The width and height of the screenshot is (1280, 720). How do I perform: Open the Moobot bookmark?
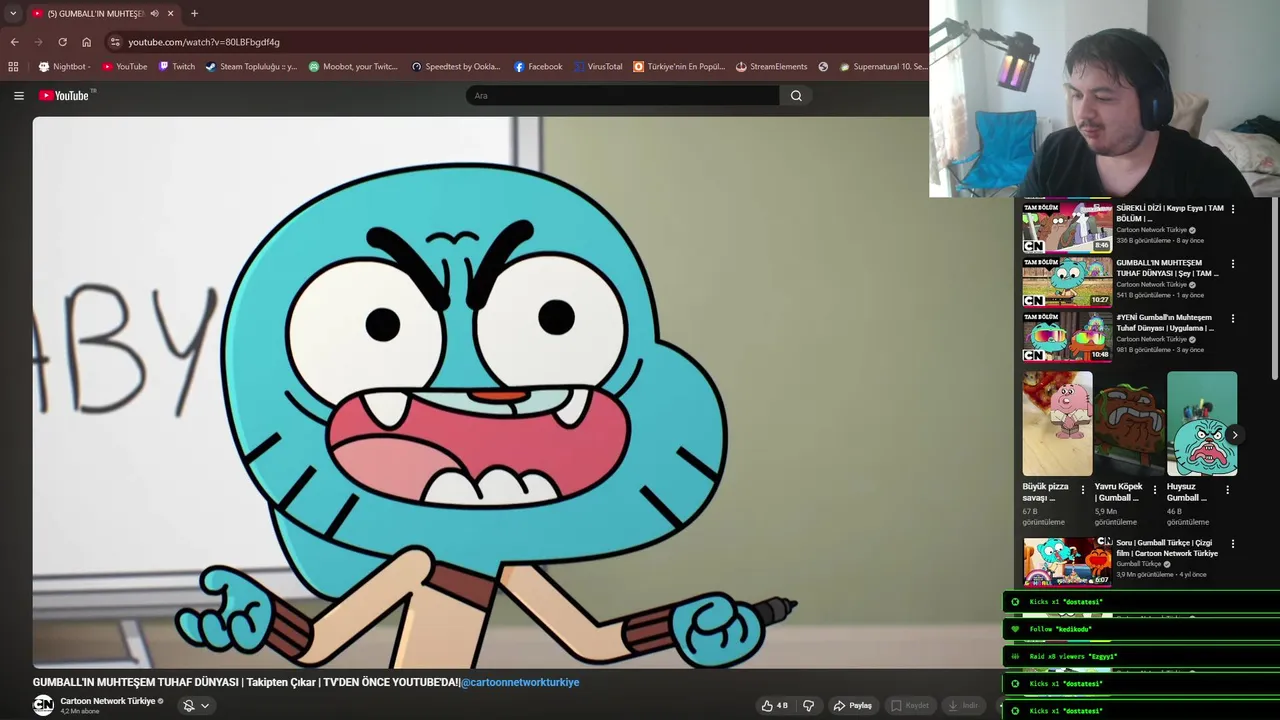pos(353,67)
